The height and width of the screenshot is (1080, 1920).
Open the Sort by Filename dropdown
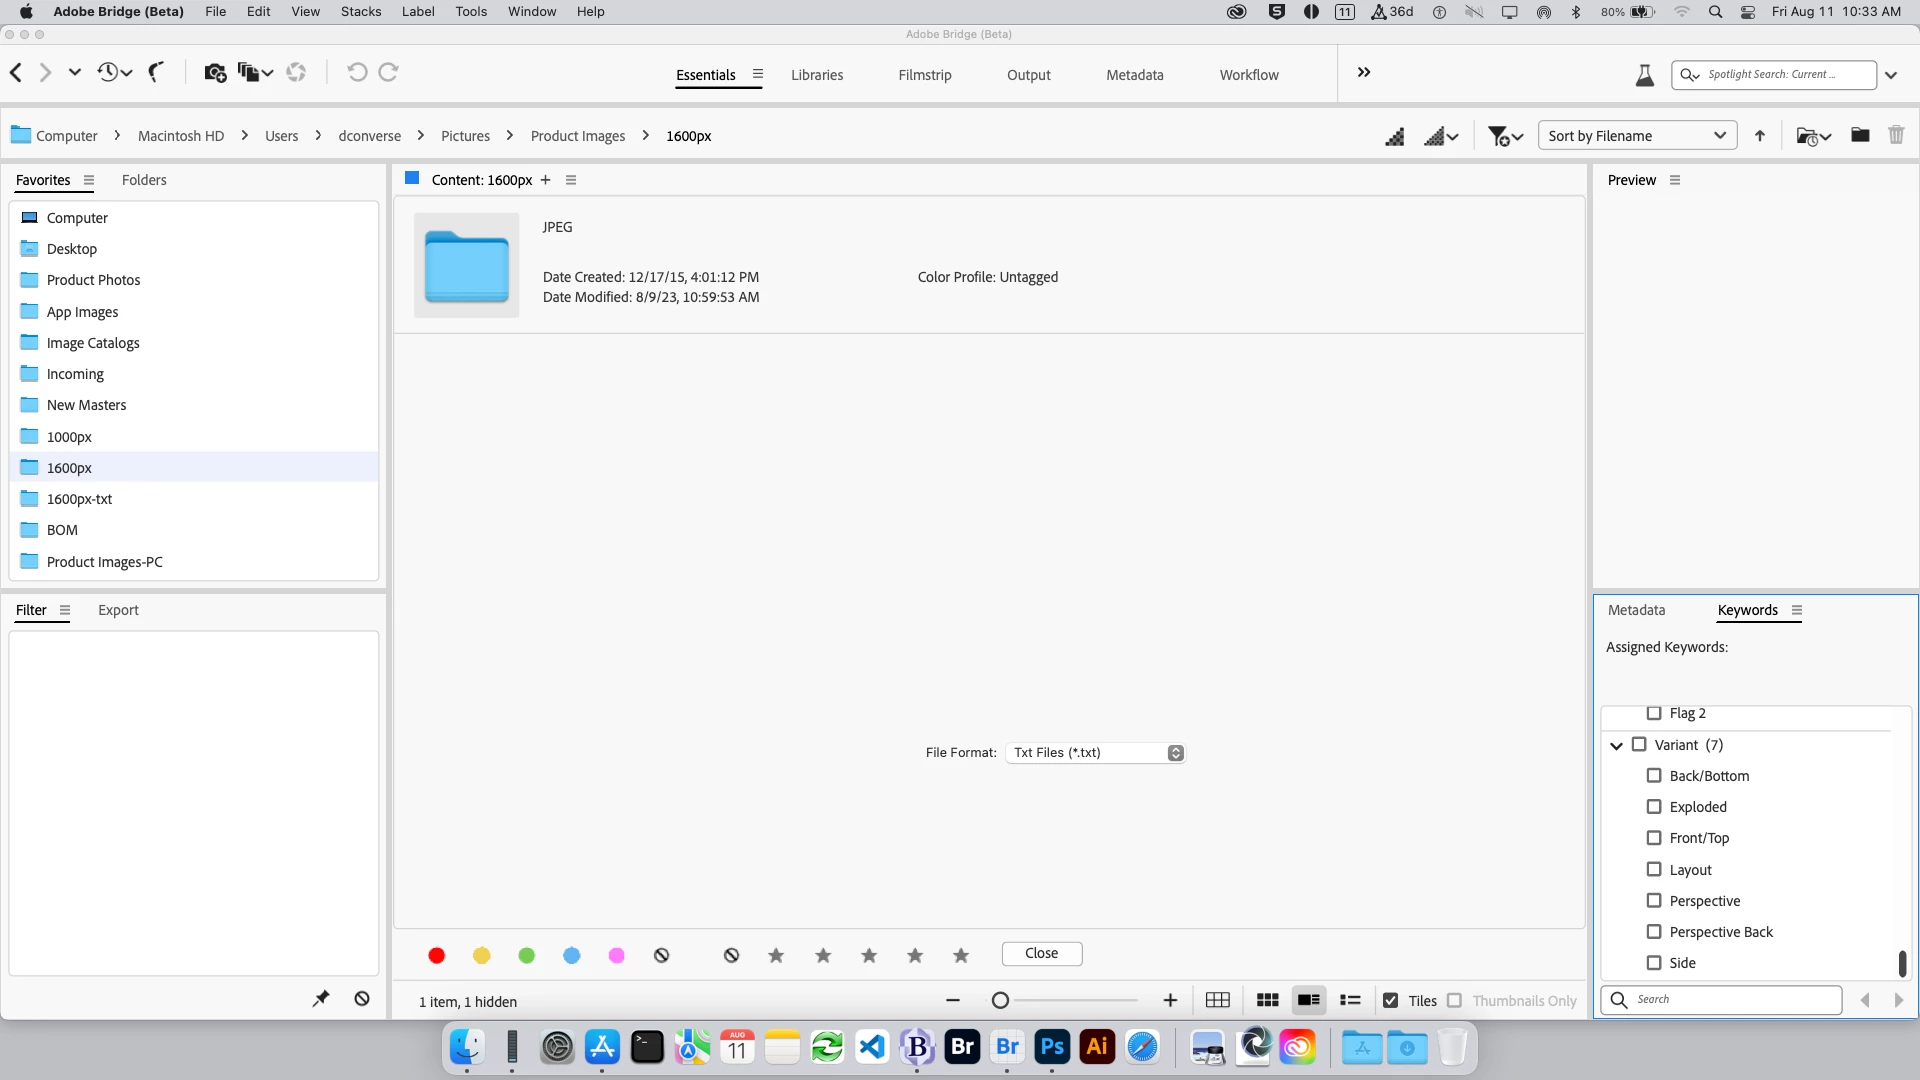(x=1637, y=136)
